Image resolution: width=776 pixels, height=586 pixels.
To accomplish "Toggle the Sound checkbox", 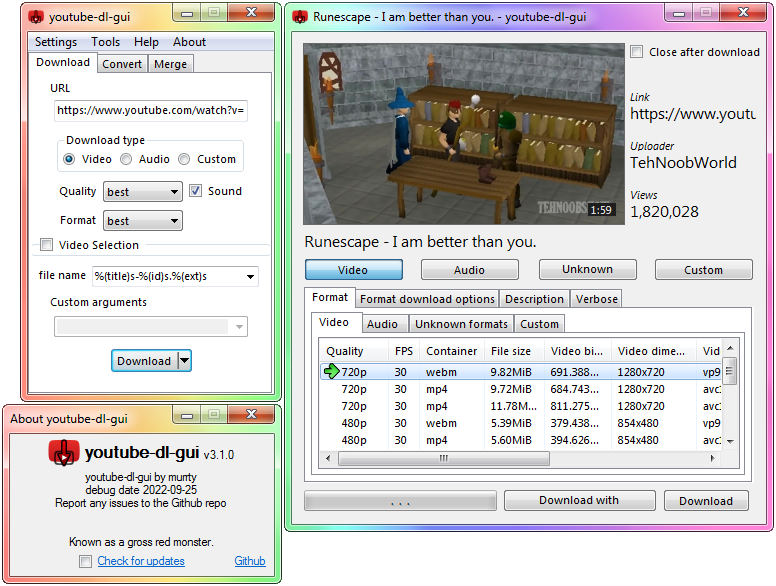I will (x=195, y=191).
